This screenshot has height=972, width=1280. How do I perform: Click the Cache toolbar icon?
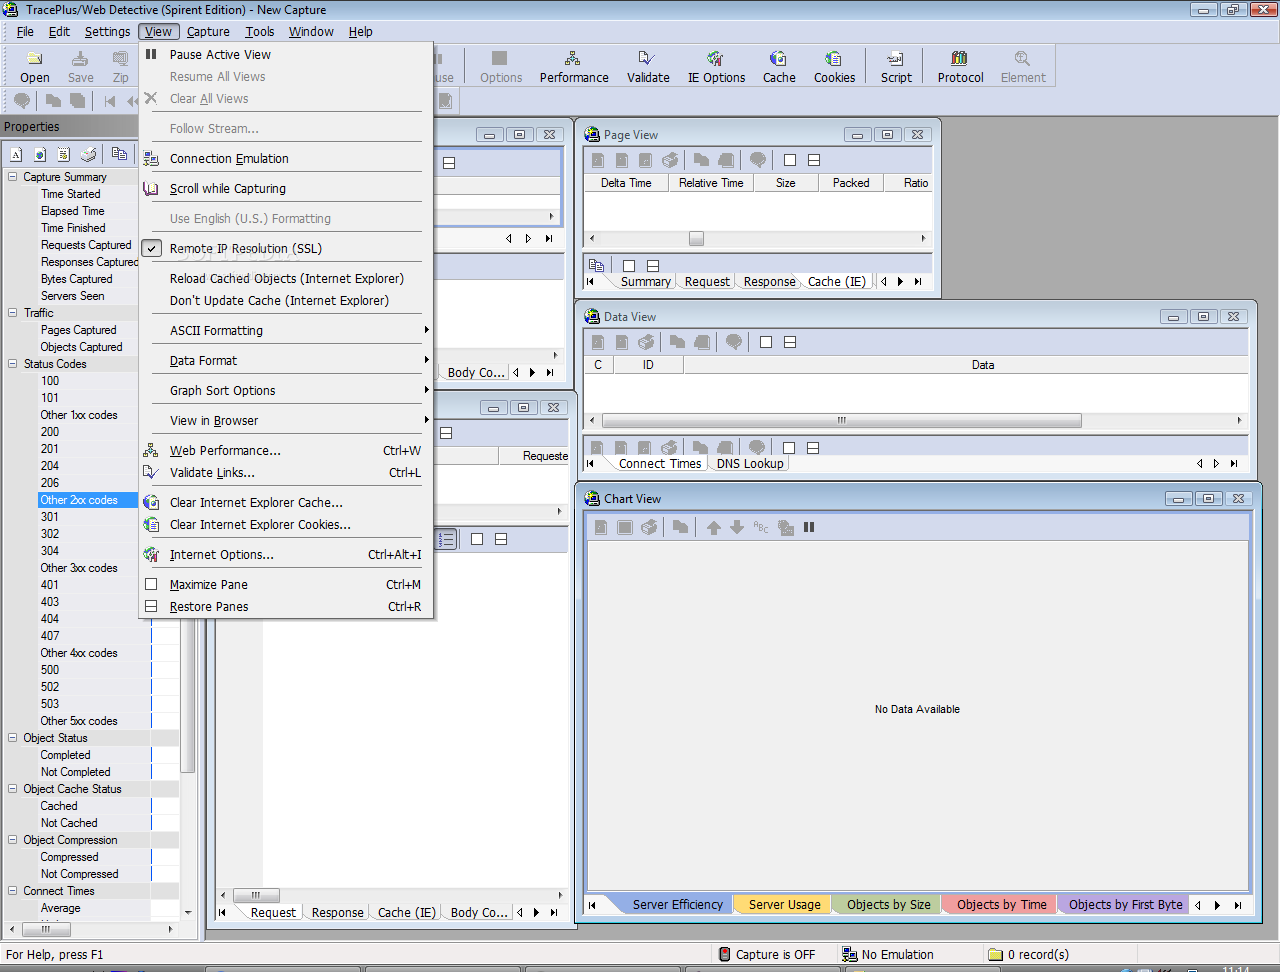tap(779, 66)
